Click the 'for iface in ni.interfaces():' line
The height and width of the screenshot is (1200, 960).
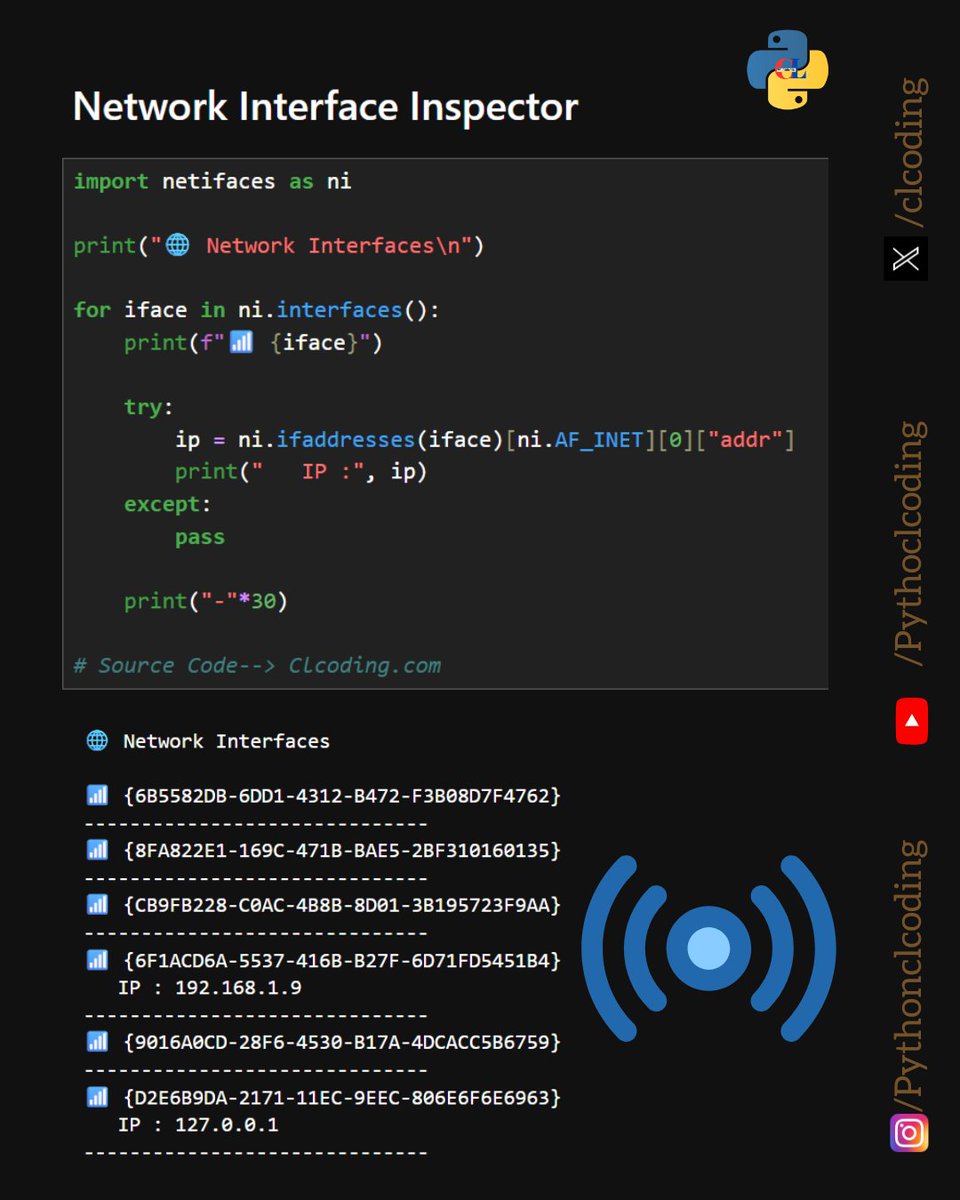(x=257, y=310)
